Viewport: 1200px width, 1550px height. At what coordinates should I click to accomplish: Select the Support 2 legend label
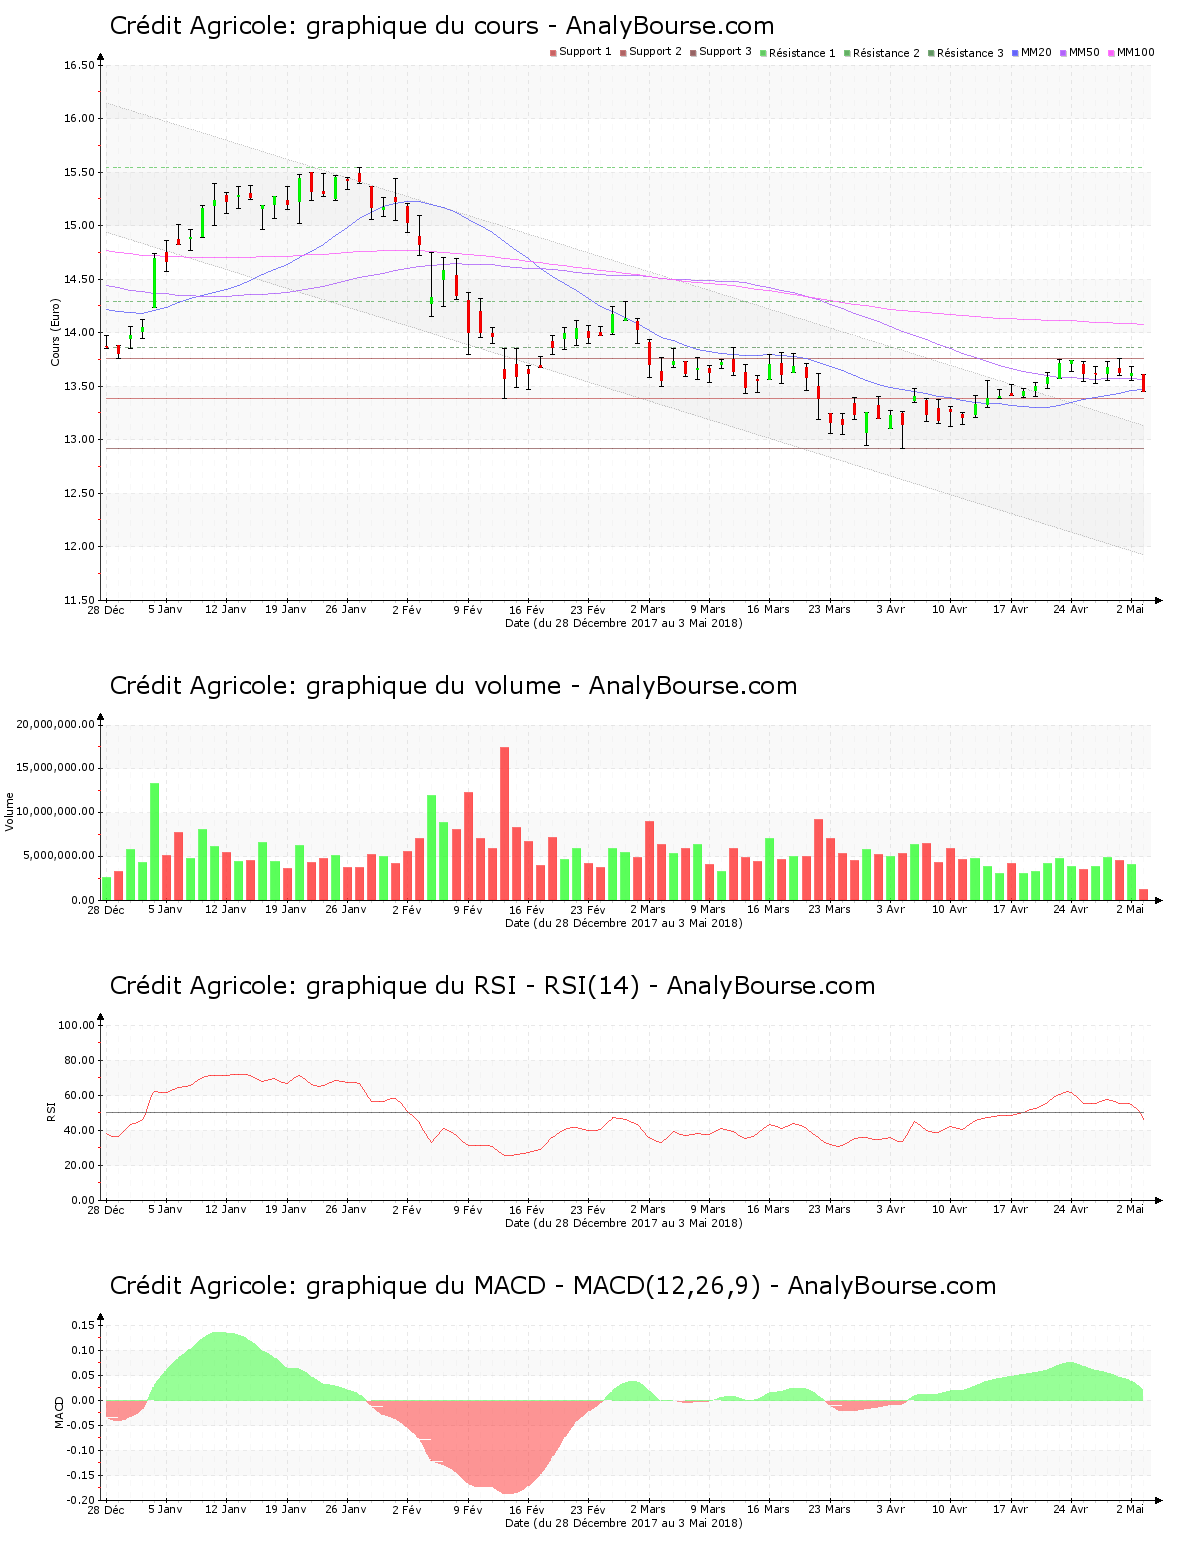pos(655,52)
